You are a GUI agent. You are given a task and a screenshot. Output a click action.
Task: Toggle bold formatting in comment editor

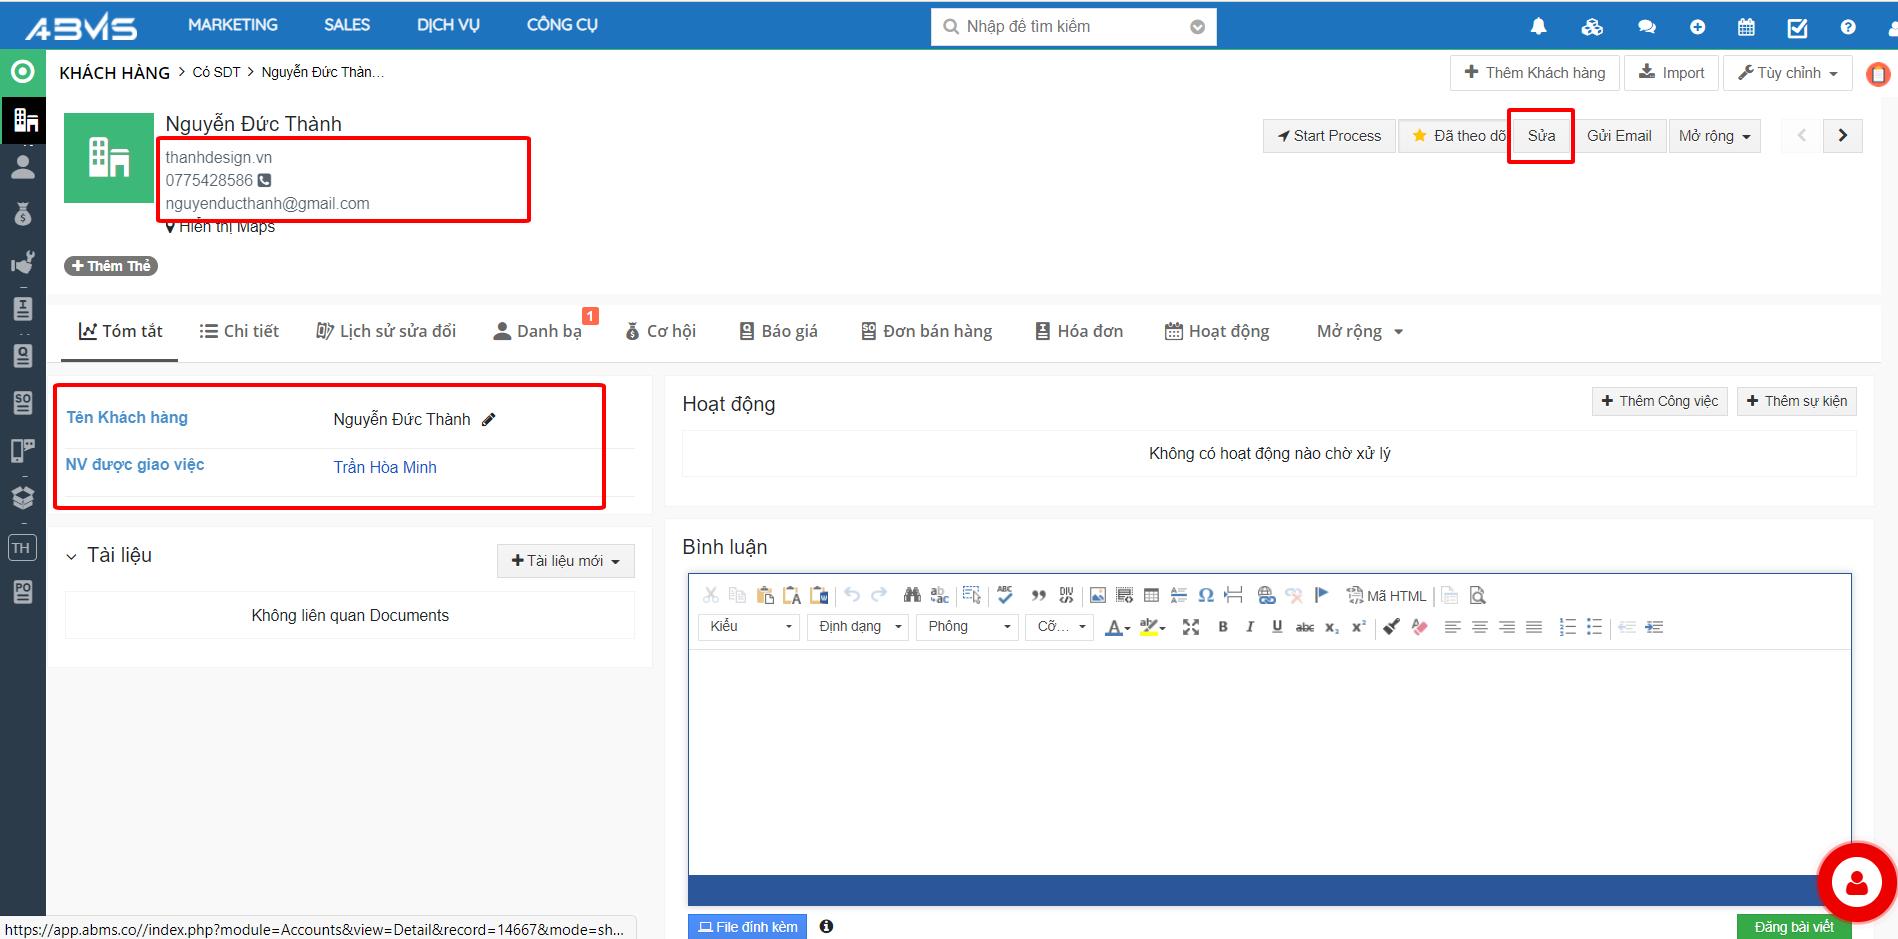click(x=1222, y=627)
